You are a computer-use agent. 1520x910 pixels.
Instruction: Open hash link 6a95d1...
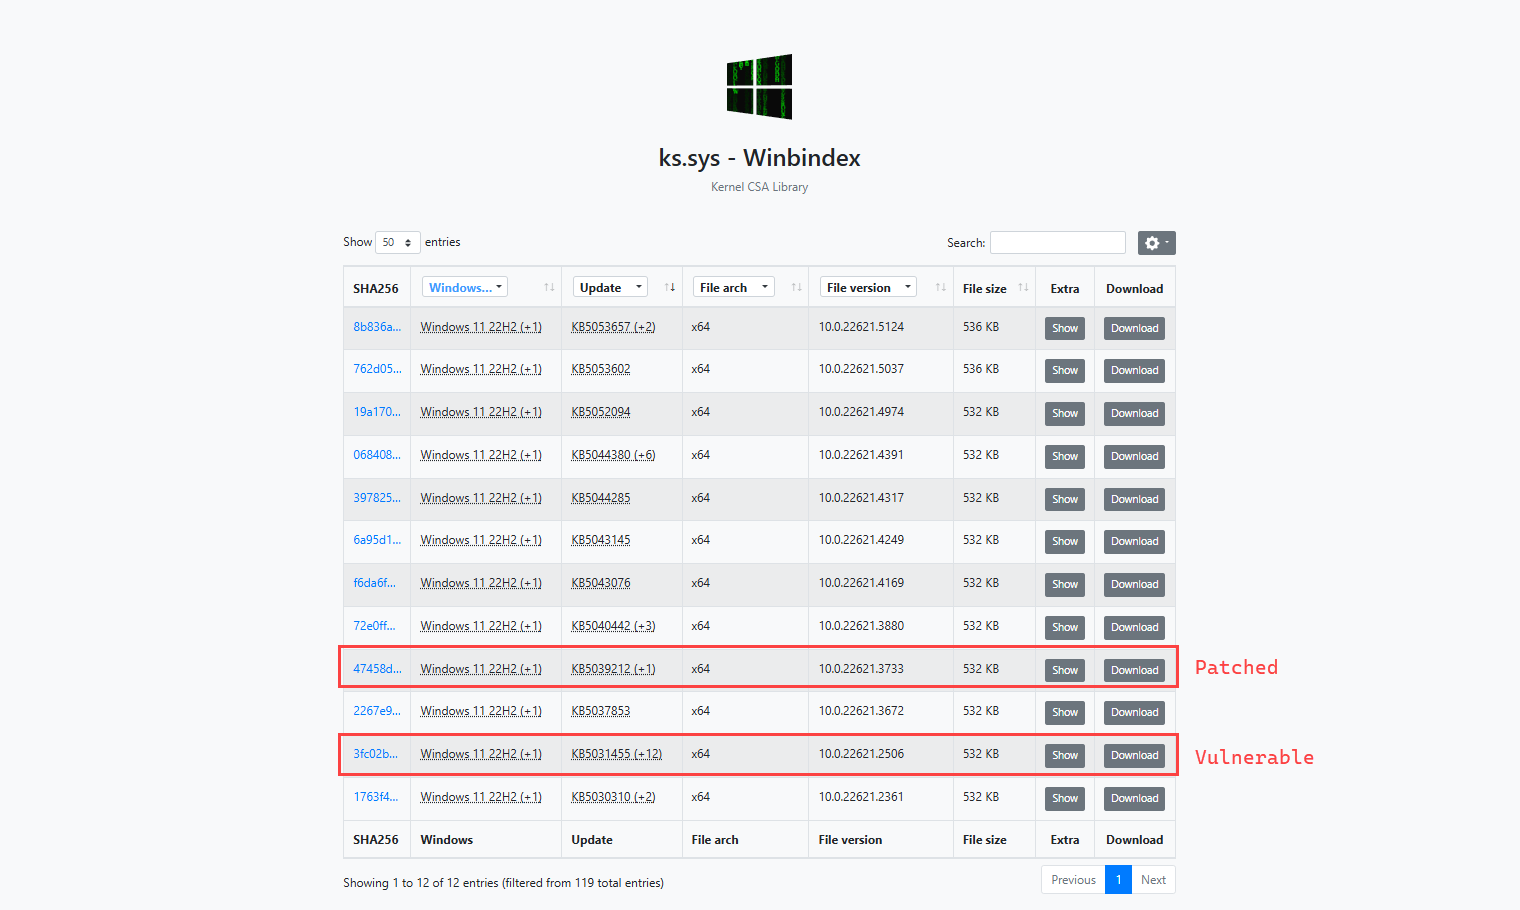pos(377,540)
